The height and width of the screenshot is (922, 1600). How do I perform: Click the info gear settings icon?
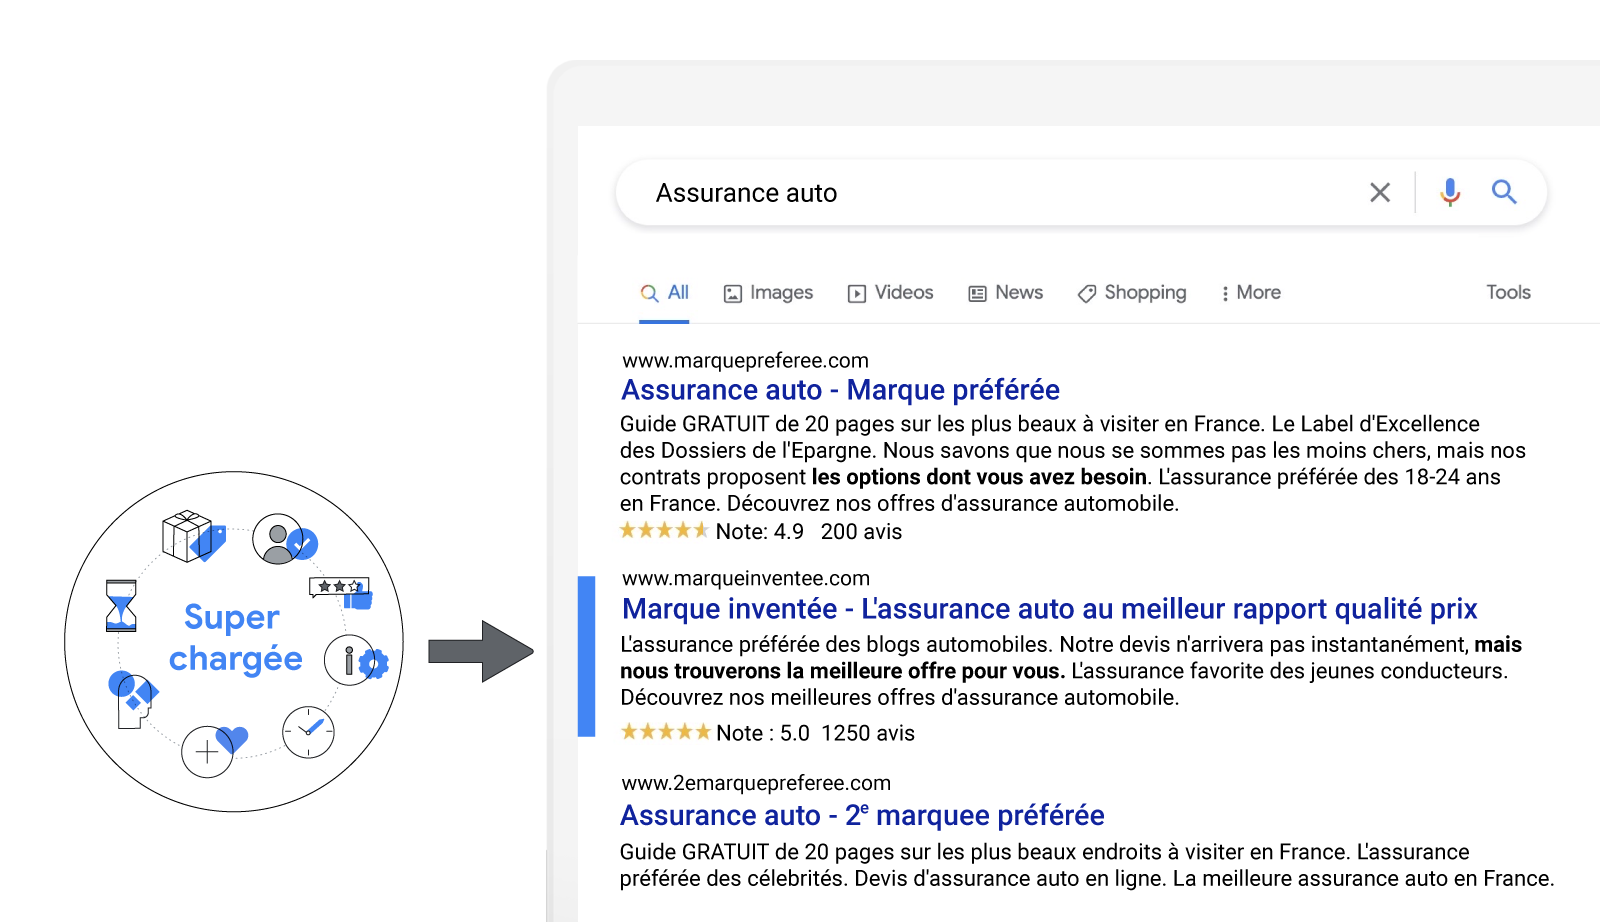[356, 660]
